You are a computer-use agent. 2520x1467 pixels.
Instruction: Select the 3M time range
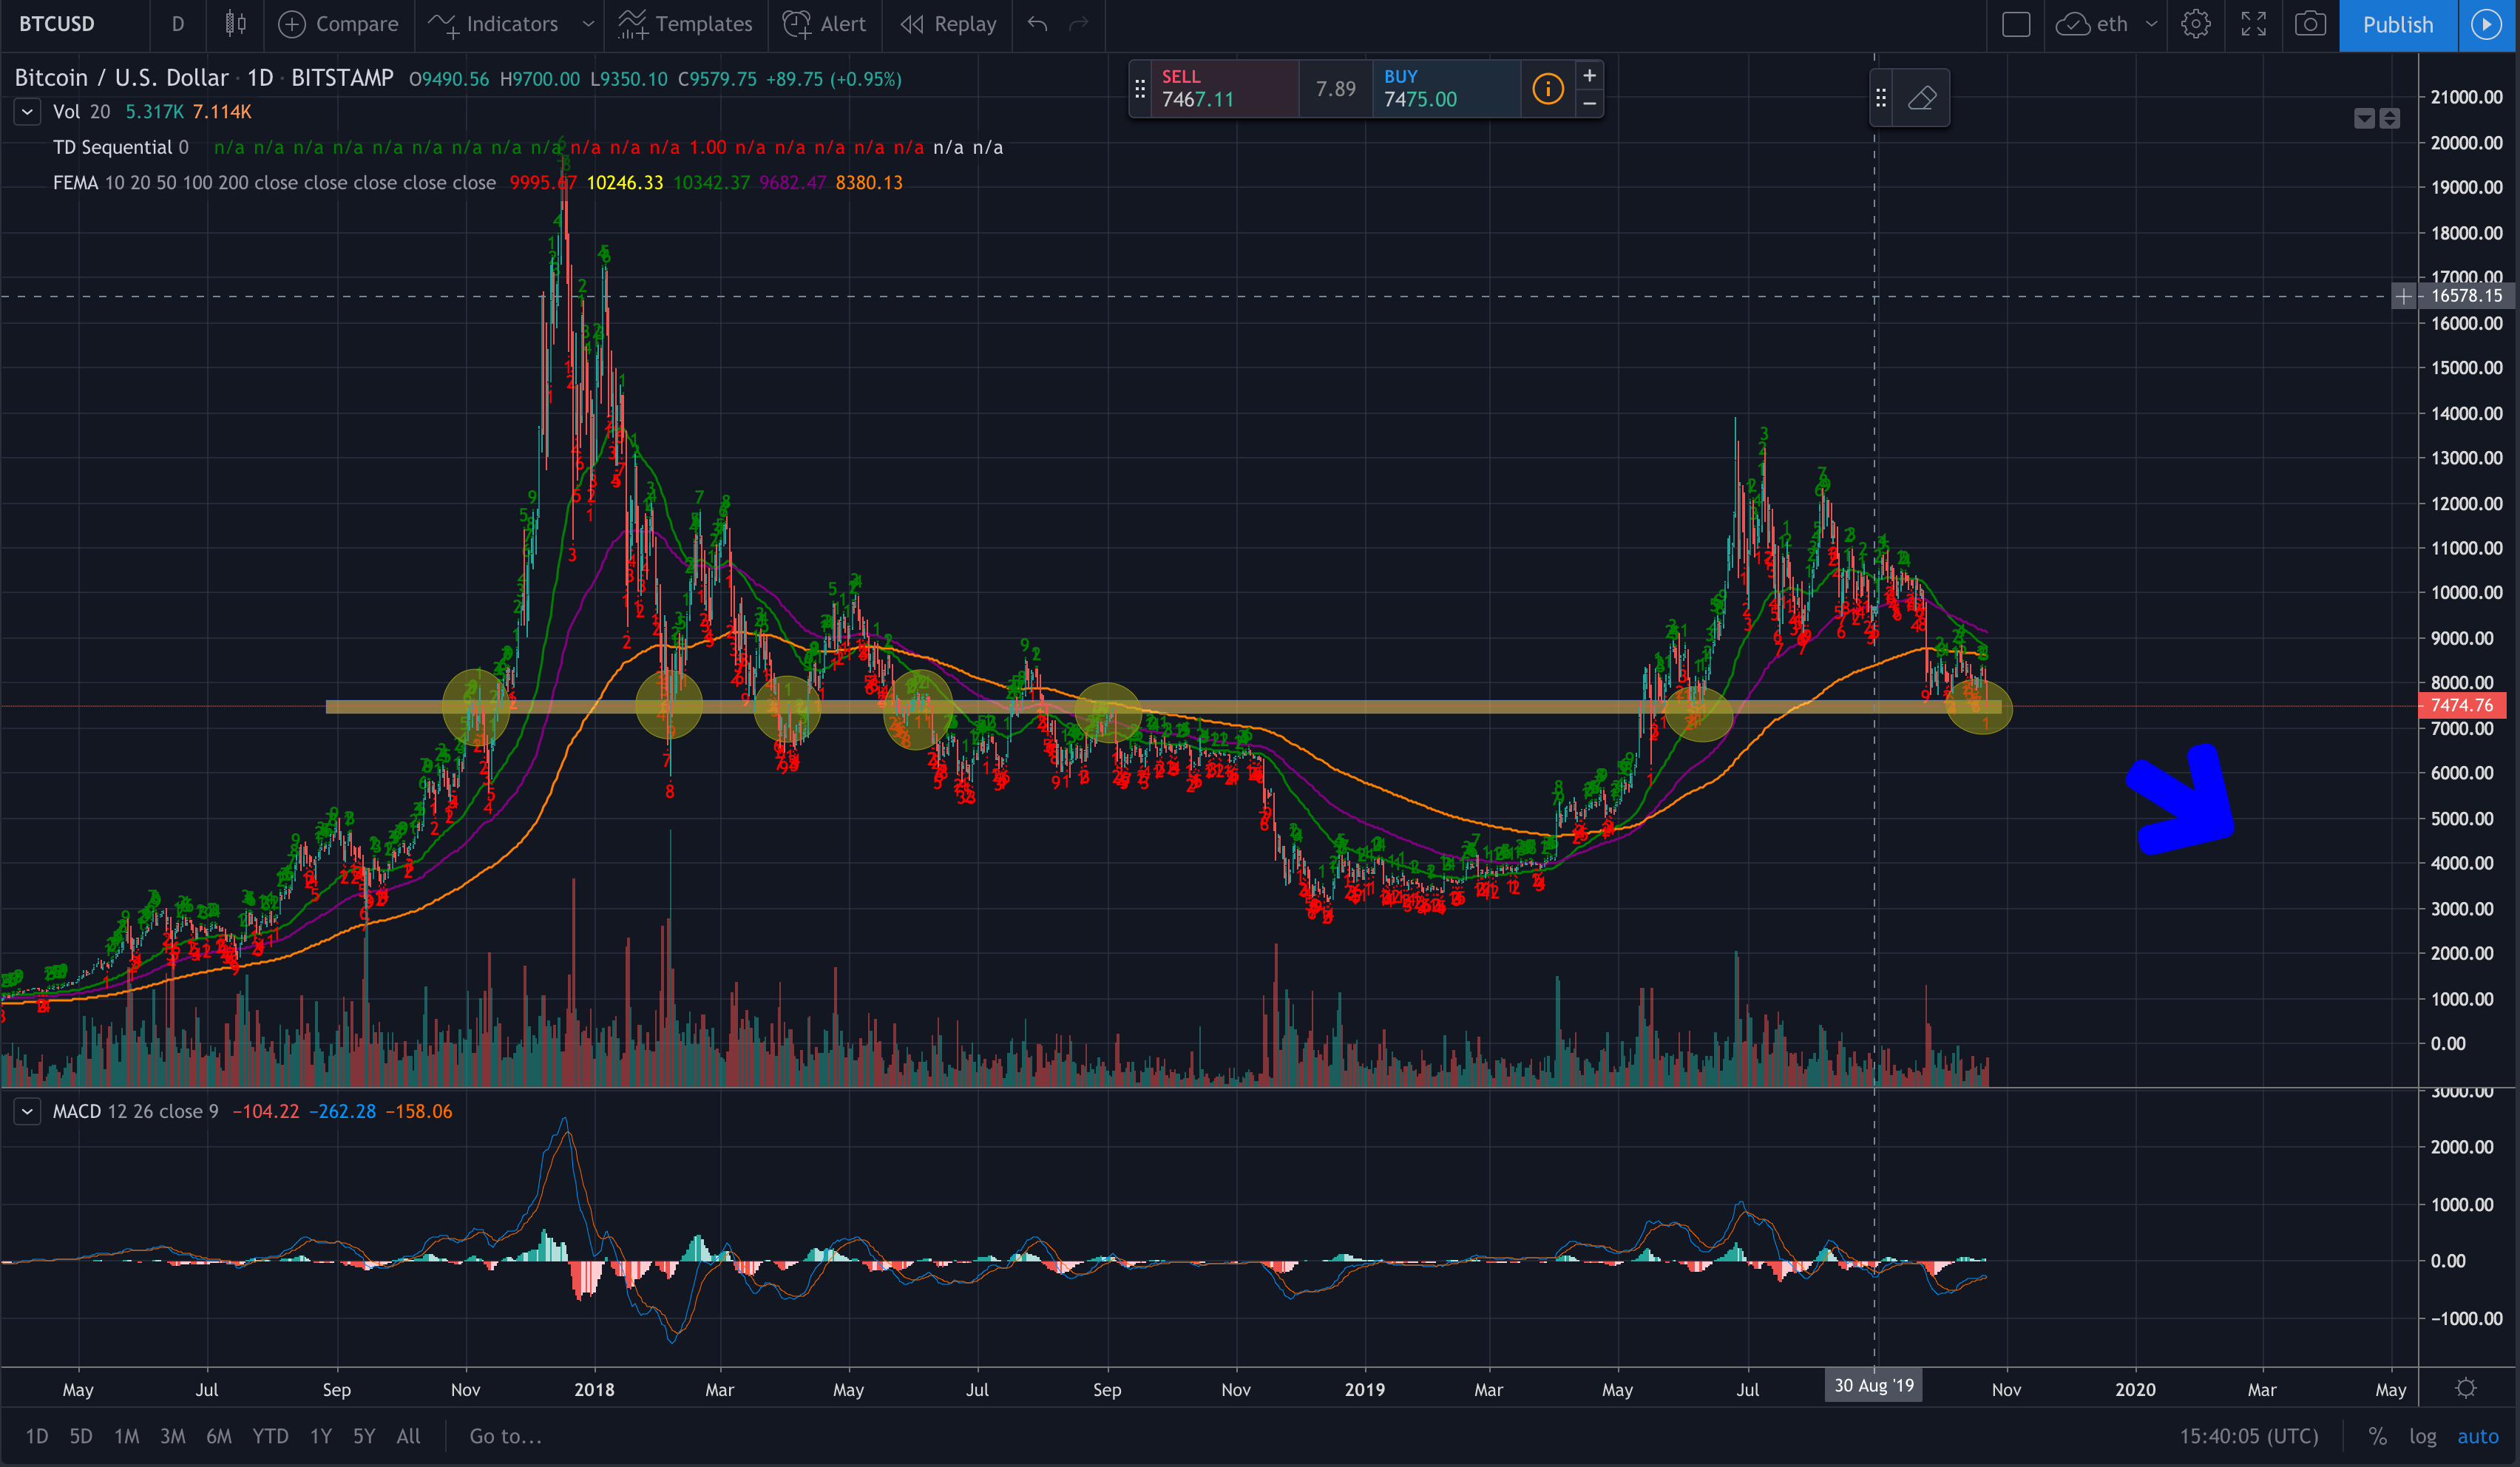(173, 1436)
